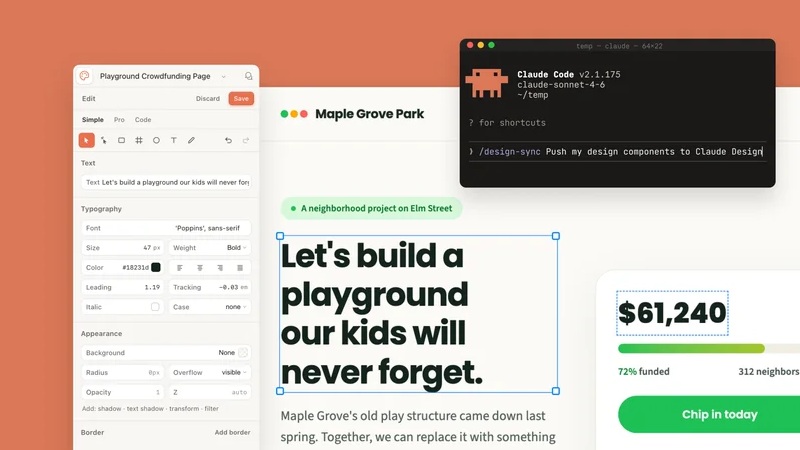Click the funding progress bar
The width and height of the screenshot is (800, 450).
pyautogui.click(x=709, y=348)
